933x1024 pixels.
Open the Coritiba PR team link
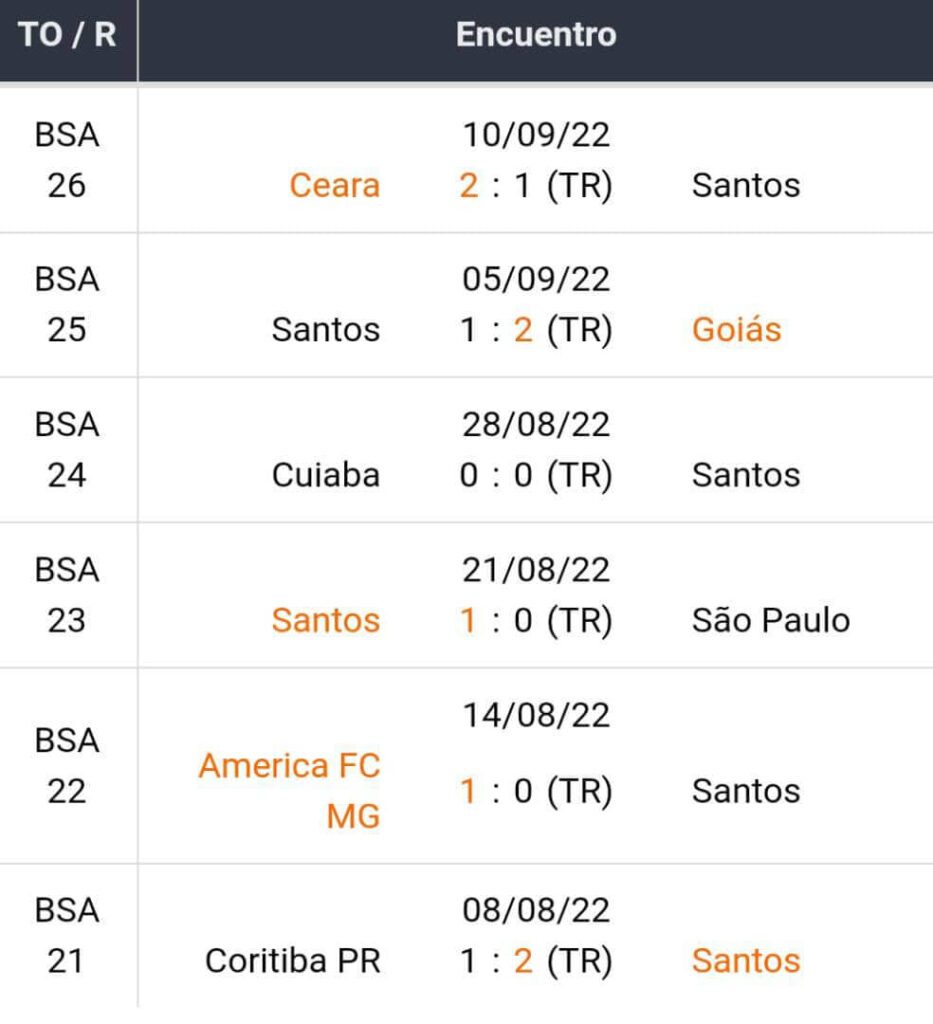coord(292,961)
